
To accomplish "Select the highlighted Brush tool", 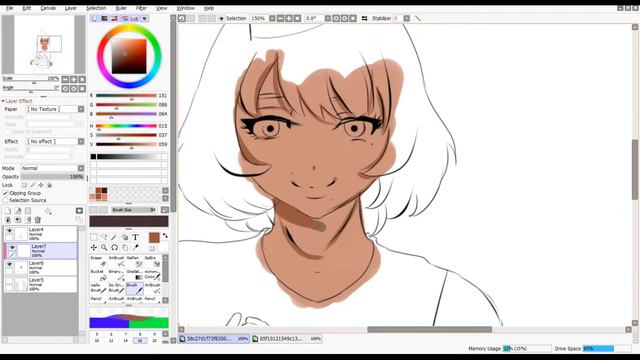I will click(135, 288).
